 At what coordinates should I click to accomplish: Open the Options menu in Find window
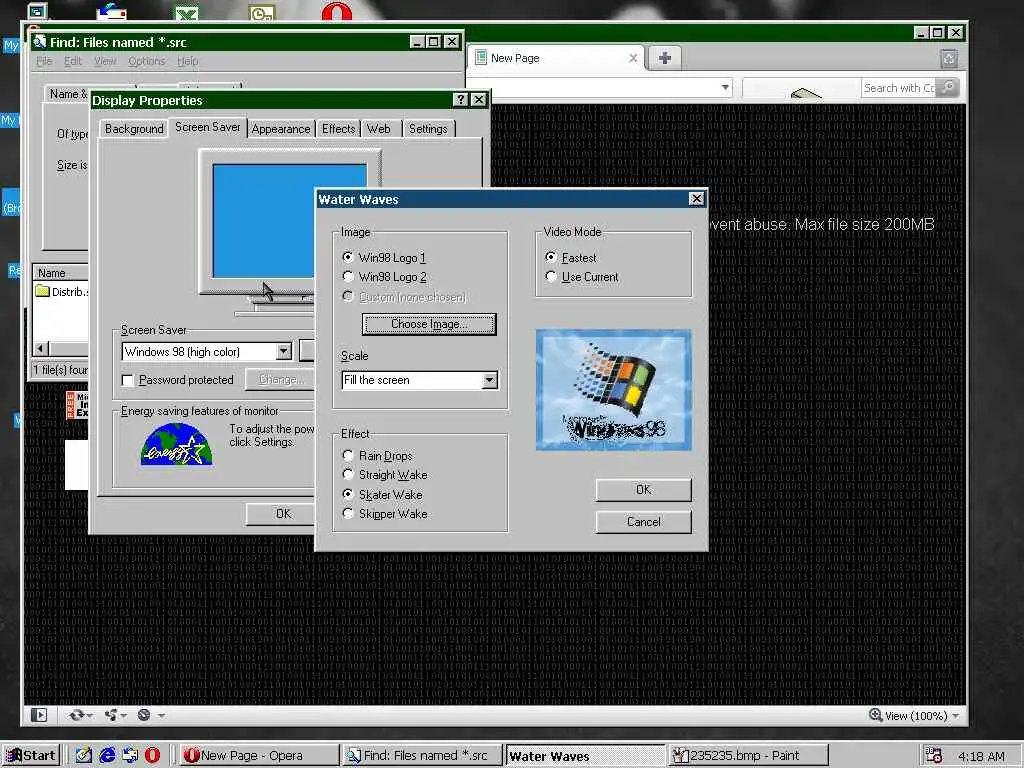[146, 61]
